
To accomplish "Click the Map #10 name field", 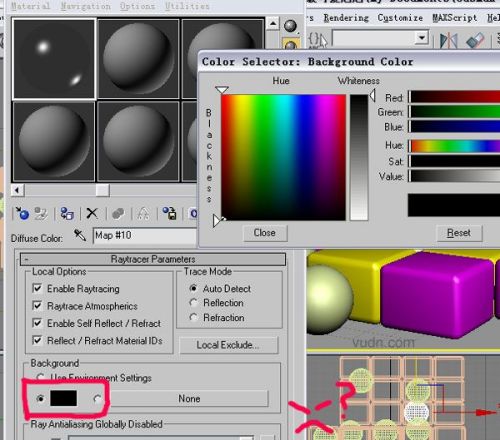I will [145, 235].
